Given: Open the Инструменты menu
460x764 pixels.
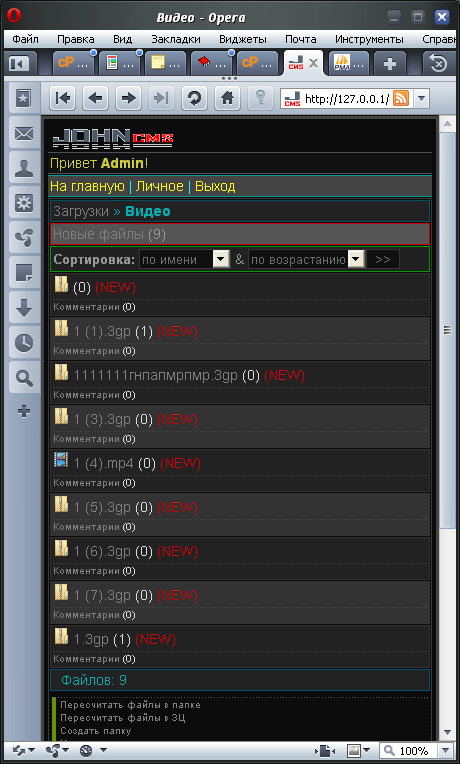Looking at the screenshot, I should 369,39.
